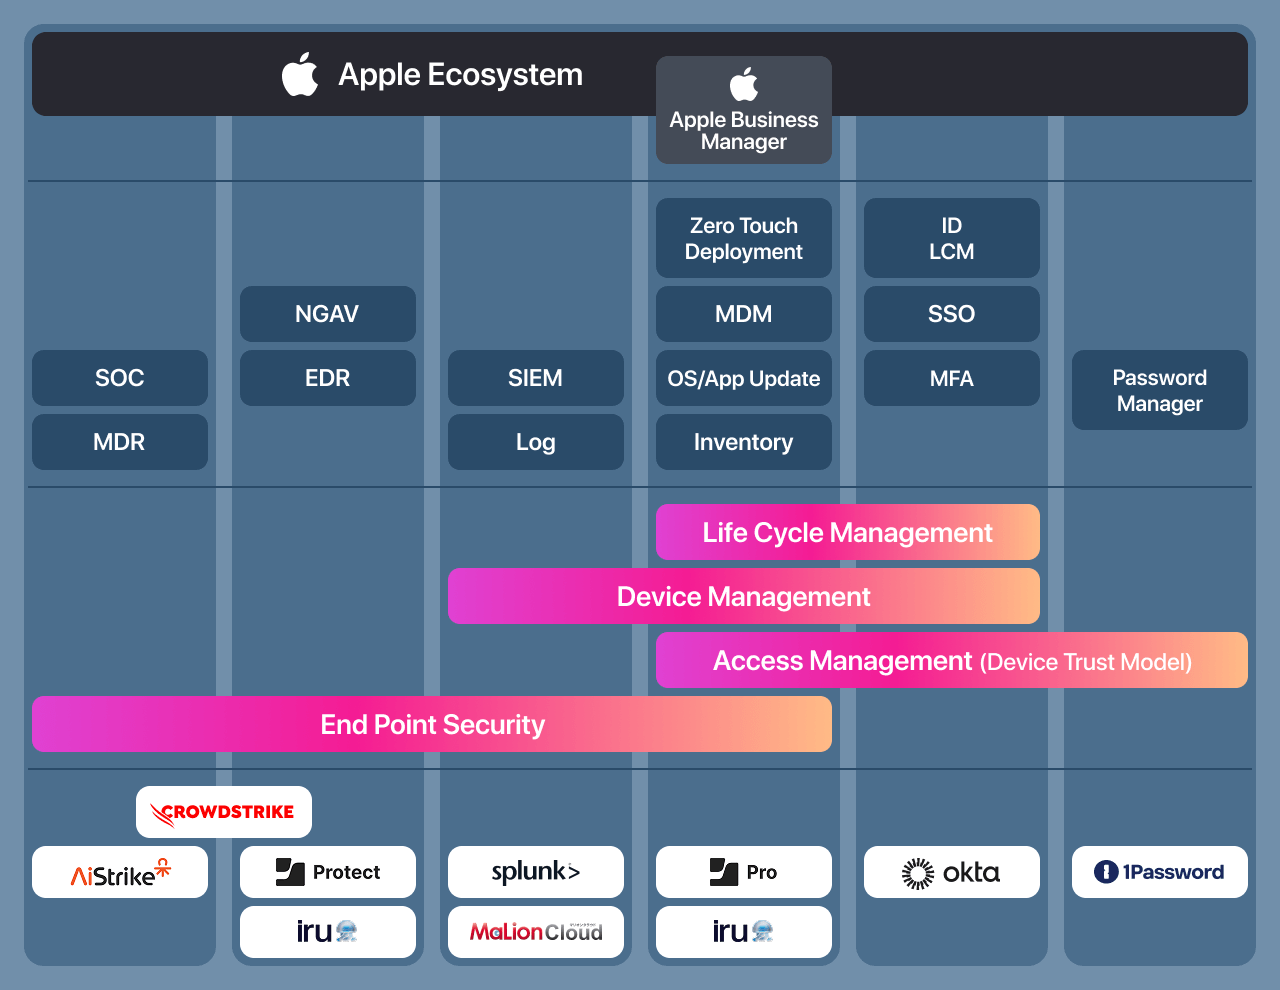Click the Apple logo beside Apple Ecosystem
Screen dimensions: 1280x990
pos(300,75)
